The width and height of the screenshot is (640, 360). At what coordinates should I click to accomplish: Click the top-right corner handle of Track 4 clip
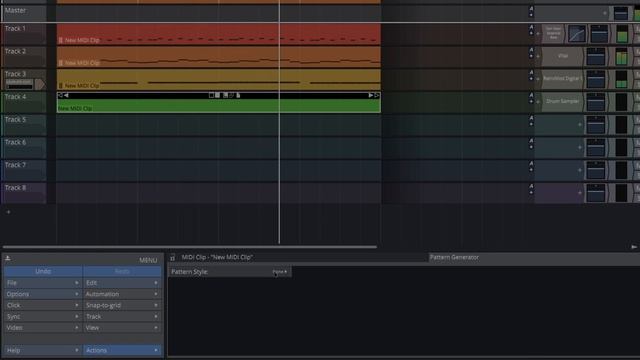click(377, 95)
